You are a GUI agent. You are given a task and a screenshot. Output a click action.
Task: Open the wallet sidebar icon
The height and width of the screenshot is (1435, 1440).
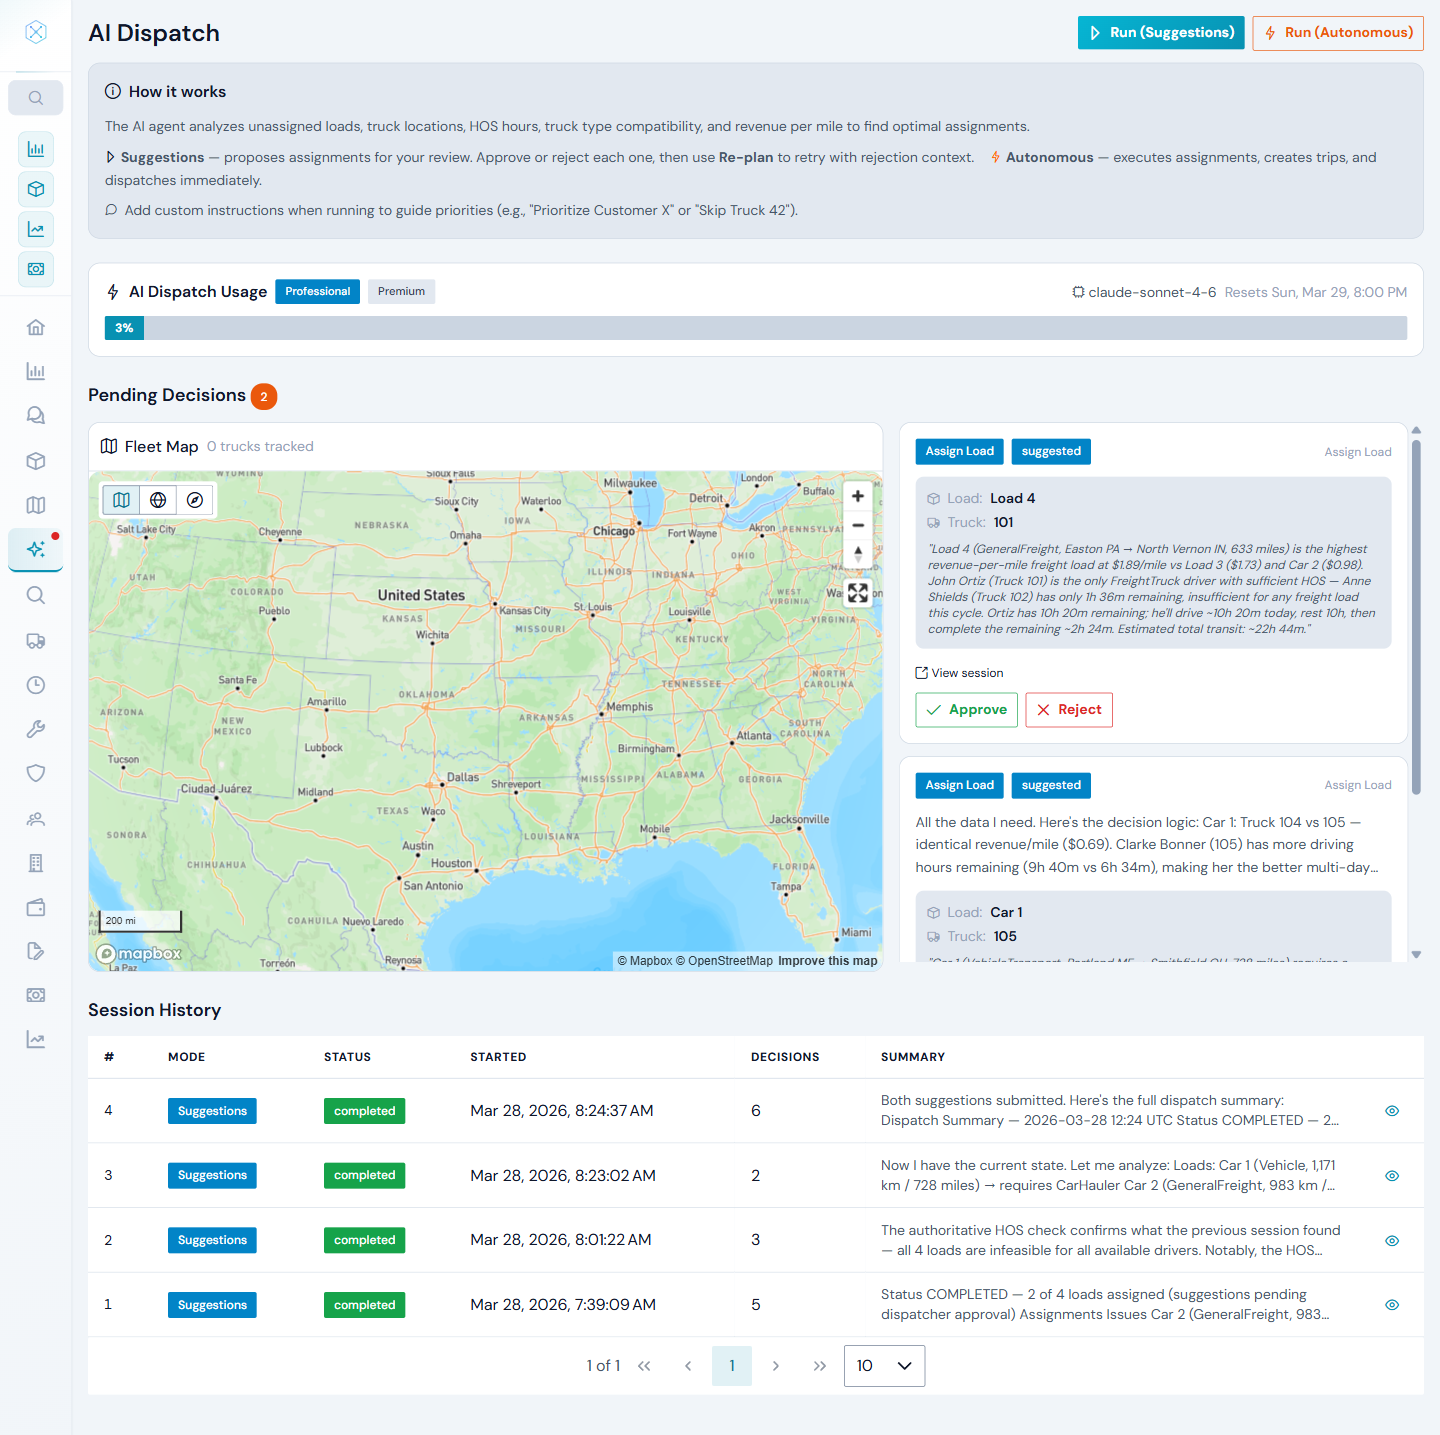(x=36, y=907)
